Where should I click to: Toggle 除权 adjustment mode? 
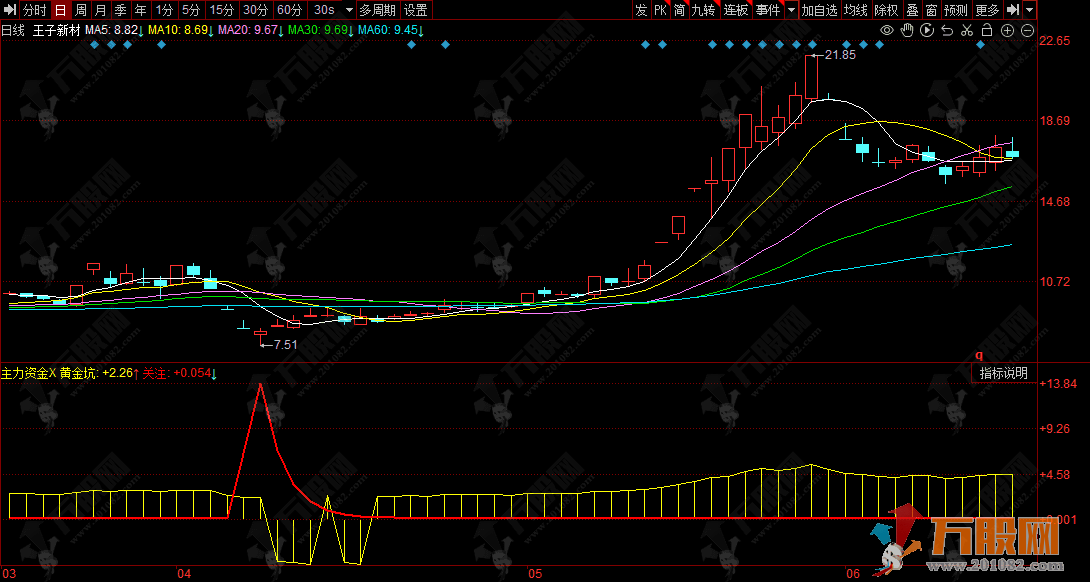click(x=885, y=10)
